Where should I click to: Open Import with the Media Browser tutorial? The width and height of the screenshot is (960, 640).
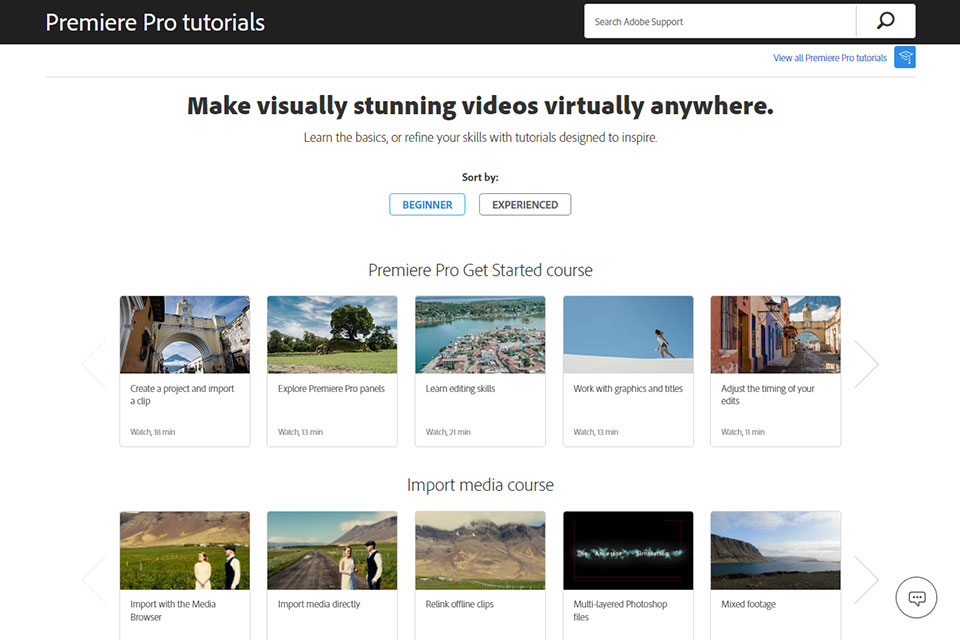pyautogui.click(x=184, y=575)
